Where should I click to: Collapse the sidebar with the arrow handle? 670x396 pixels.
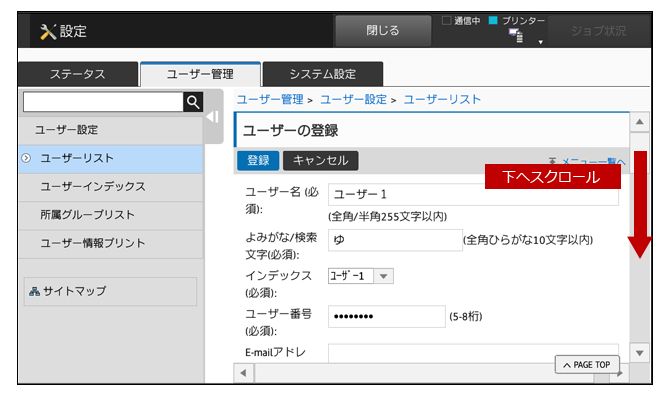click(x=213, y=117)
